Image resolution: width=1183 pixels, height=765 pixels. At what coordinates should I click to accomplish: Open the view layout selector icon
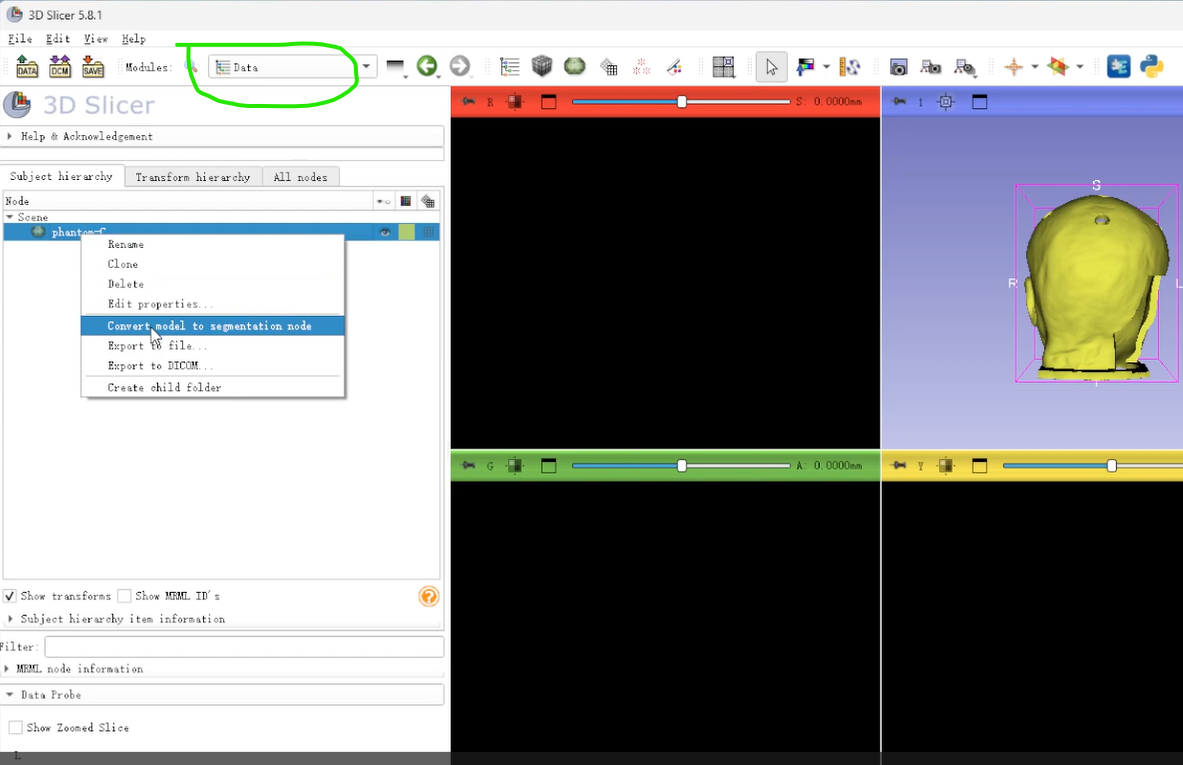tap(724, 67)
